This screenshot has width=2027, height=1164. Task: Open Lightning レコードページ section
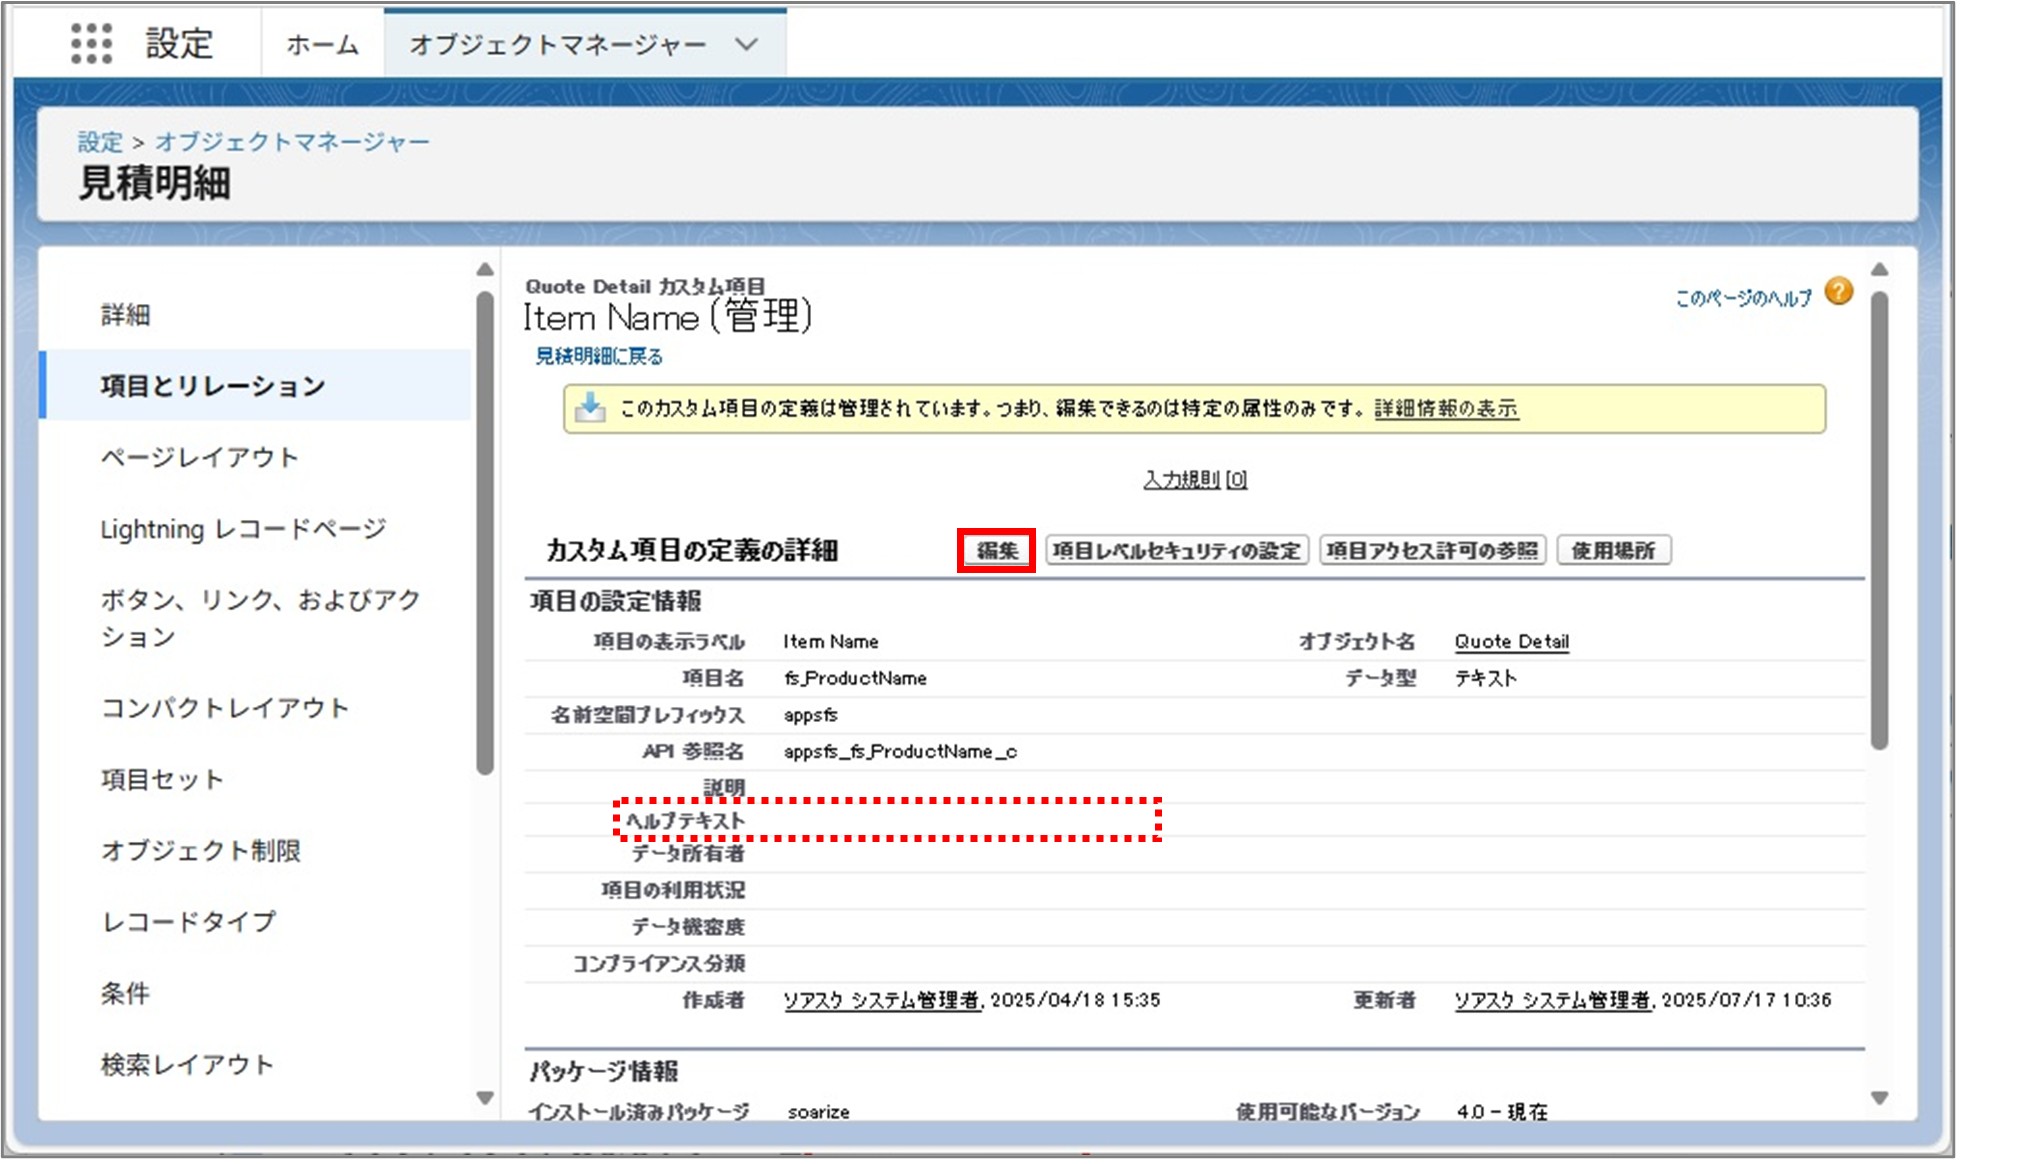tap(243, 530)
